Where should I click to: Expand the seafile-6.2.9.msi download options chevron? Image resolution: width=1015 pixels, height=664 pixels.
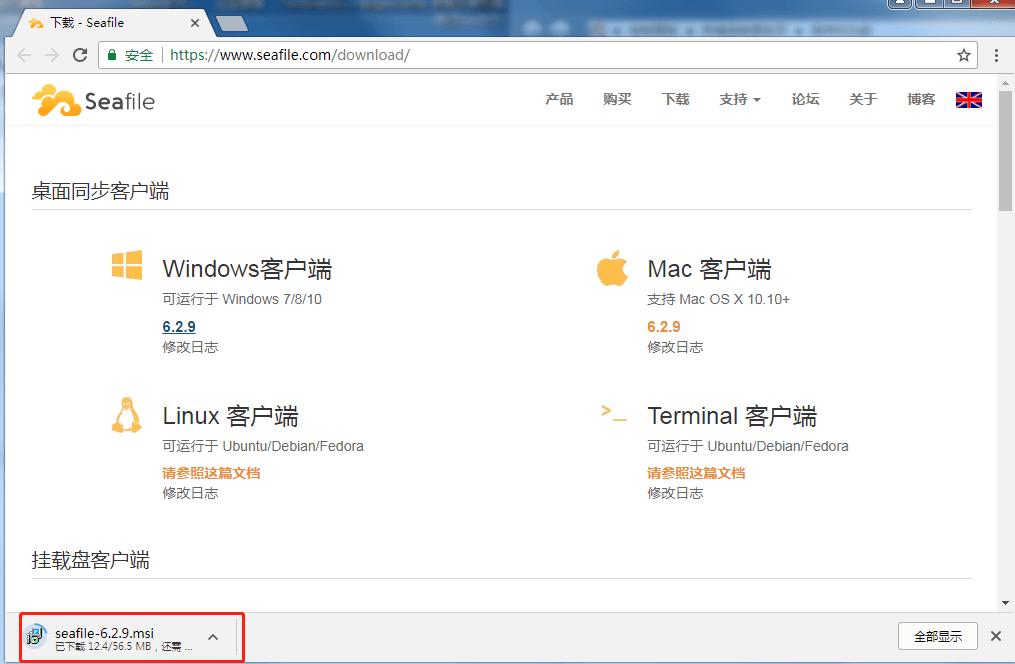(x=213, y=637)
